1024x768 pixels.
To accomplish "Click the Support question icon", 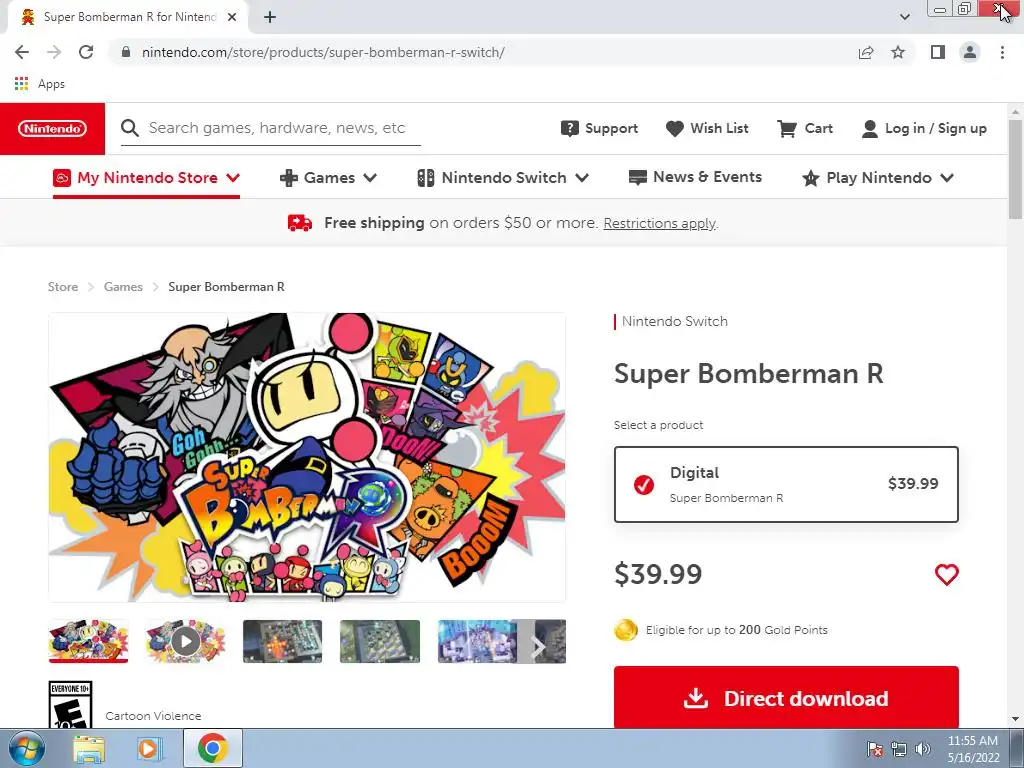I will (570, 128).
